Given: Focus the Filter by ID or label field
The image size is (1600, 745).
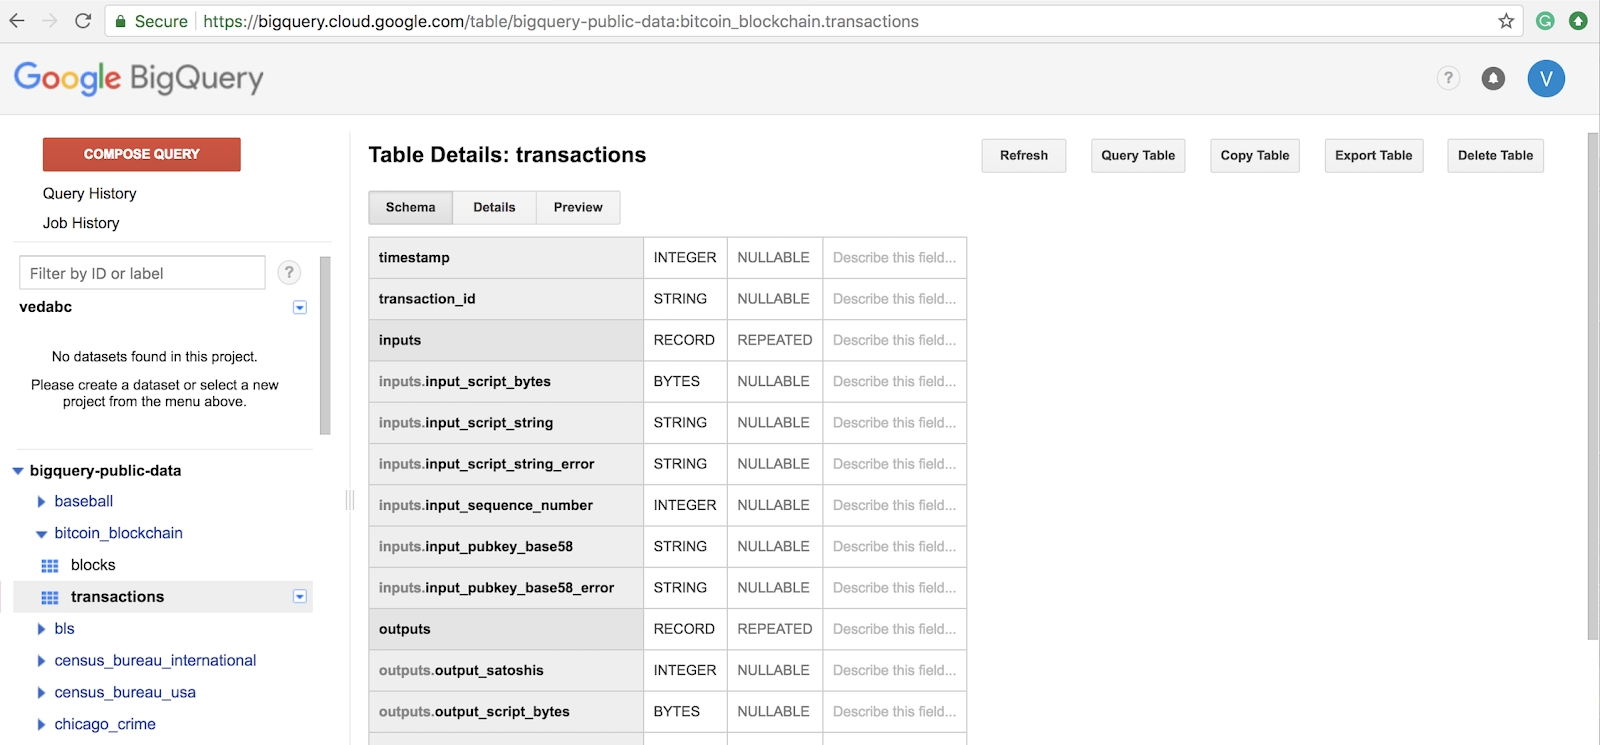Looking at the screenshot, I should tap(142, 273).
